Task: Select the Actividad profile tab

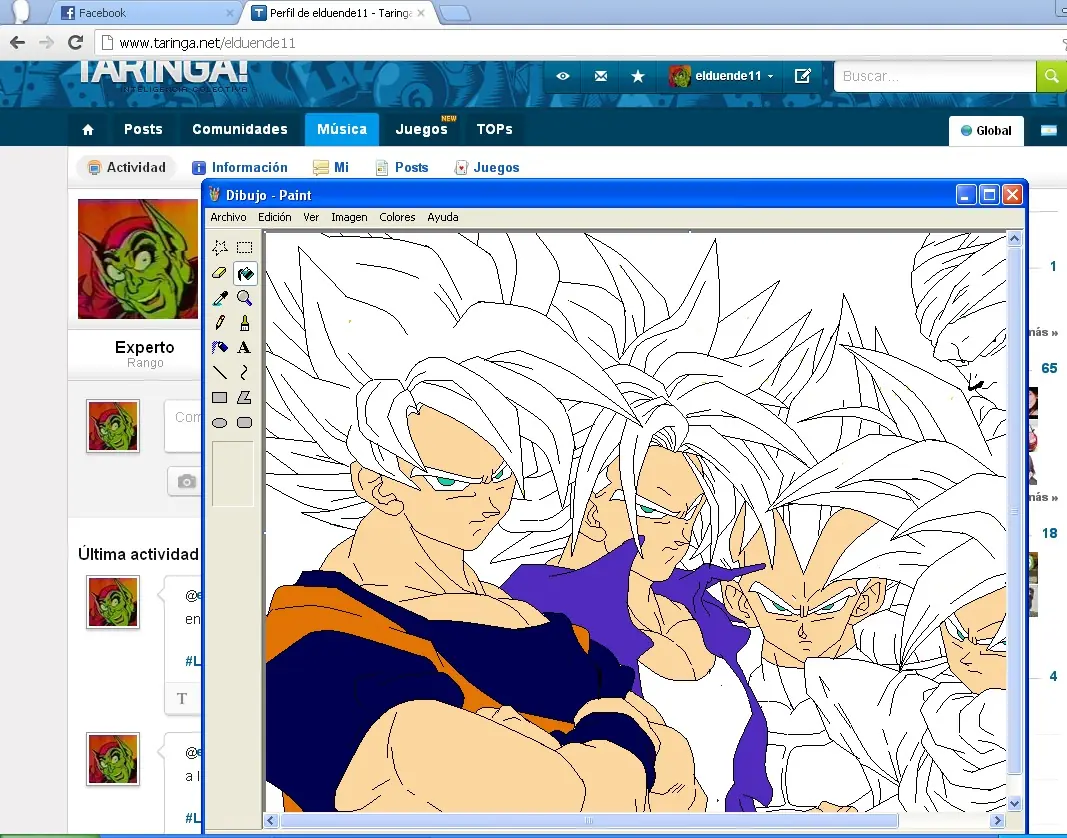Action: (x=127, y=167)
